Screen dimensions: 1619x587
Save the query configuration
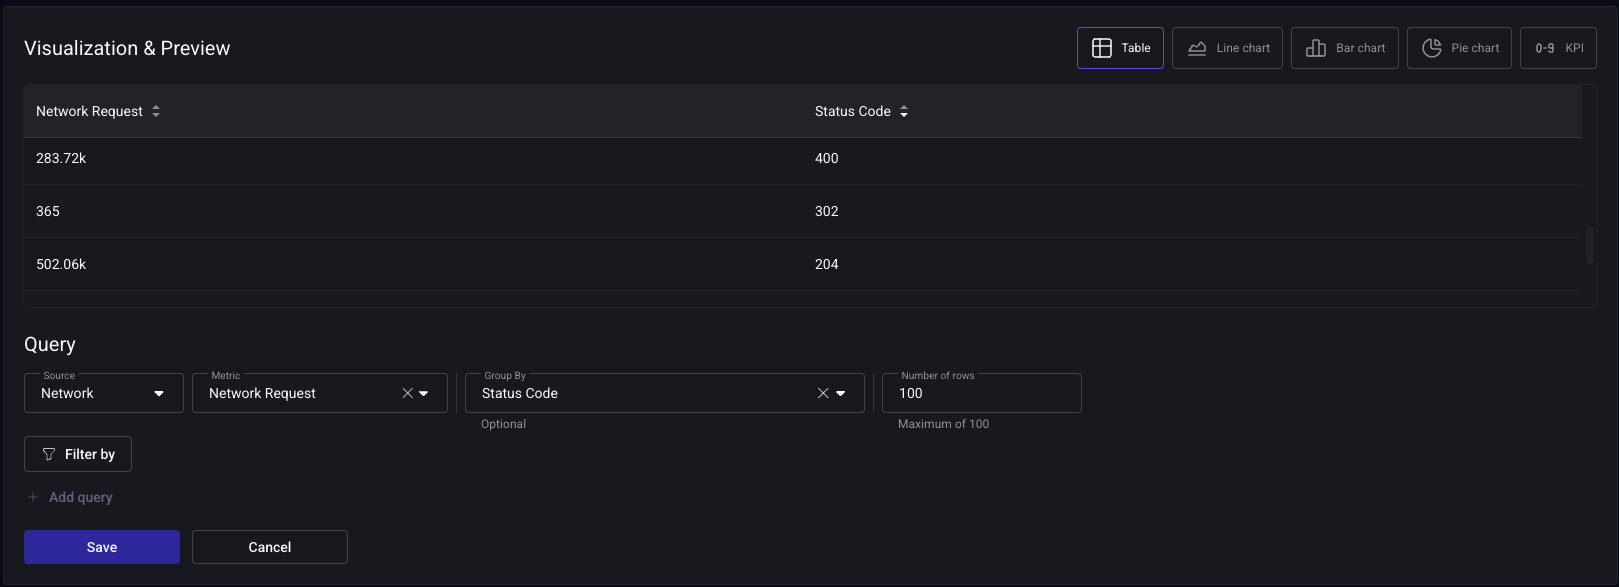[x=102, y=547]
